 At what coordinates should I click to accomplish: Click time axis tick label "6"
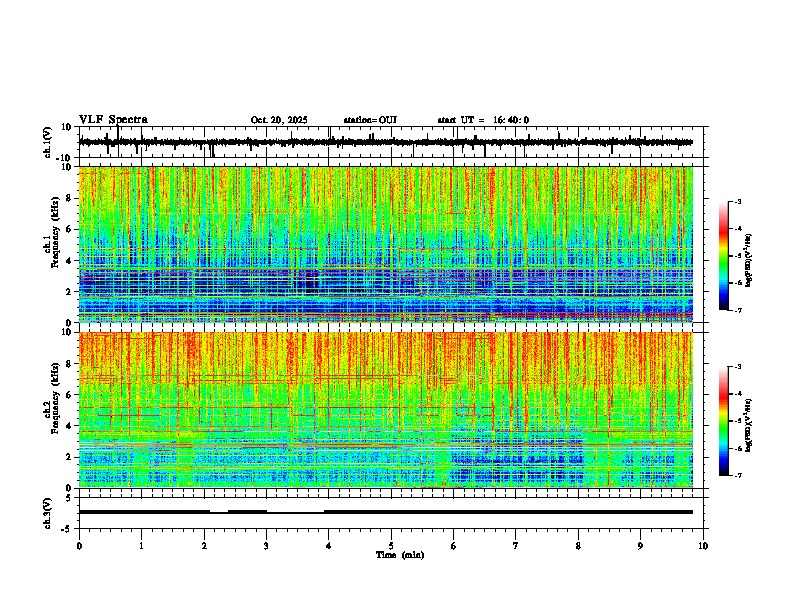click(x=454, y=546)
